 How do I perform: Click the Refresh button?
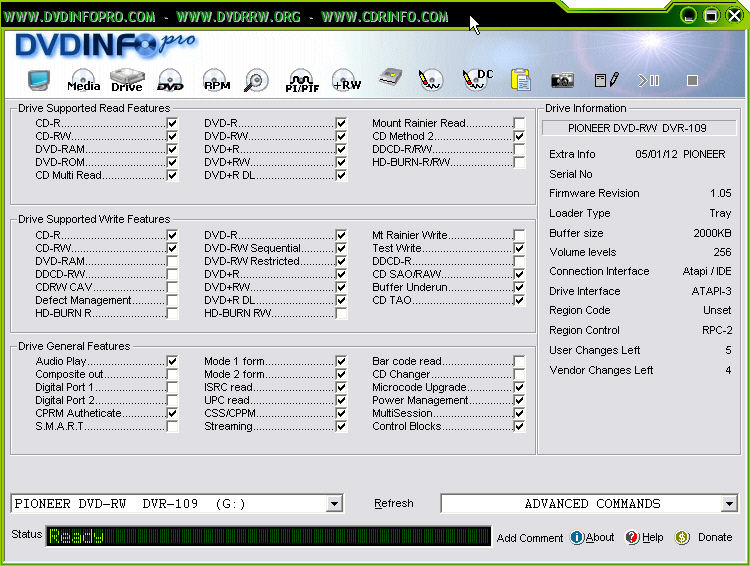(x=394, y=503)
